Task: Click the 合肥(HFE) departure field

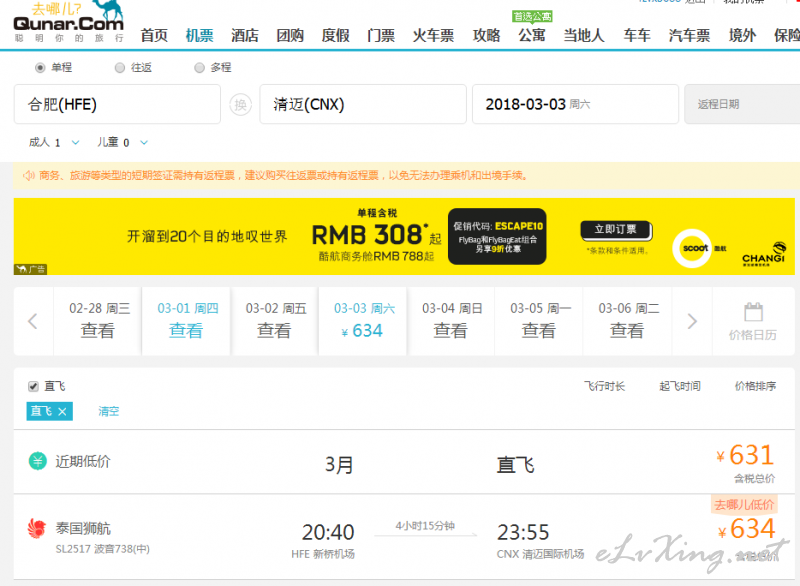Action: 117,105
